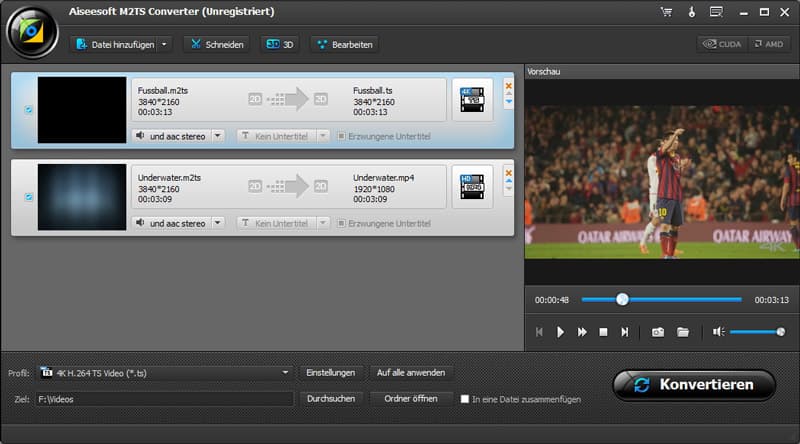800x444 pixels.
Task: Open the audio track dropdown for Fussball
Action: [218, 136]
